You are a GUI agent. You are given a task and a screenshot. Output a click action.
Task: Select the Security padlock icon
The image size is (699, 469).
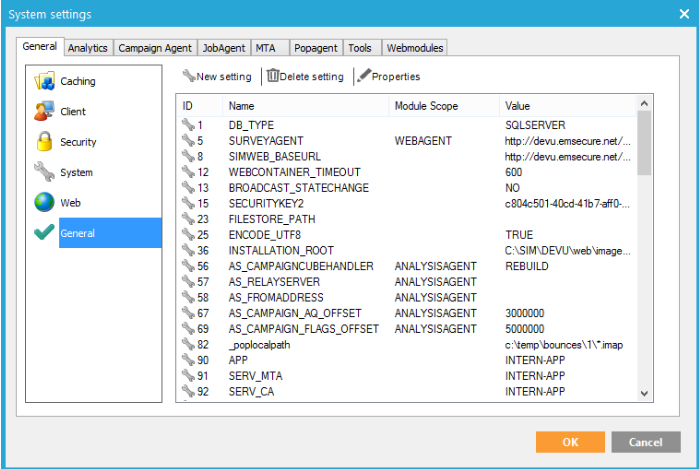pyautogui.click(x=44, y=142)
